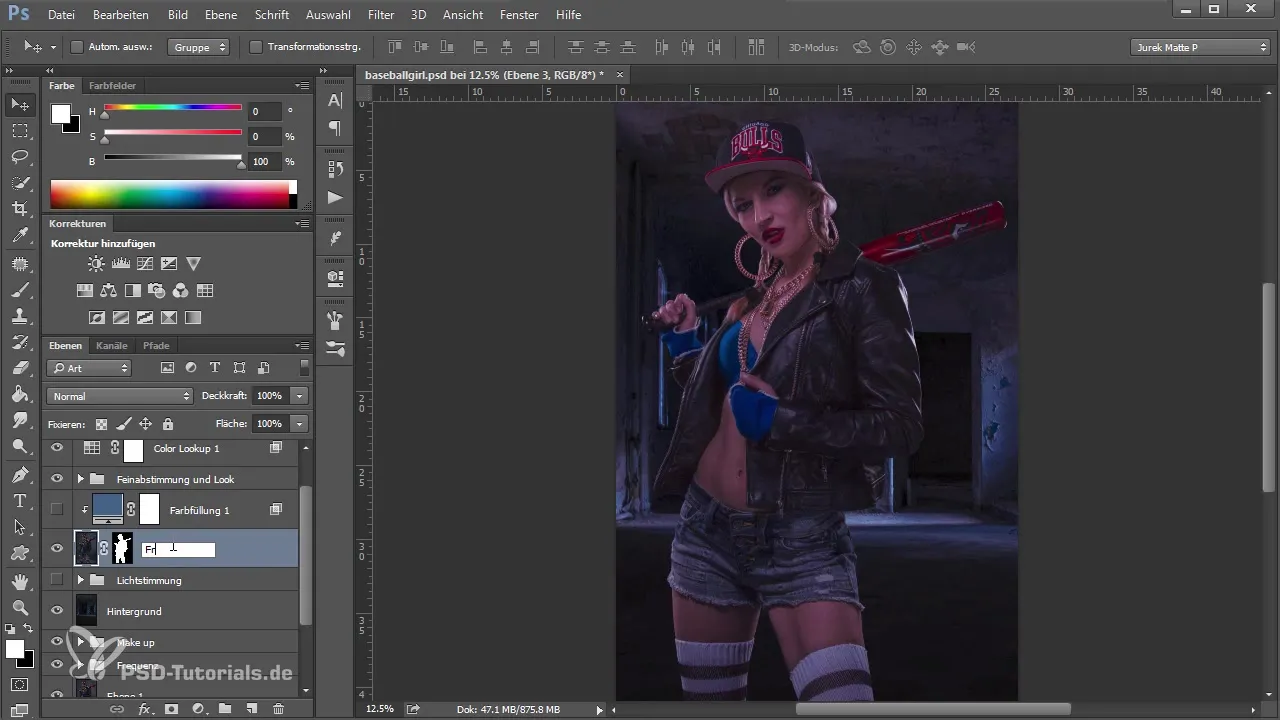Viewport: 1280px width, 720px height.
Task: Show the Farbfüllung 1 layer
Action: click(x=57, y=510)
